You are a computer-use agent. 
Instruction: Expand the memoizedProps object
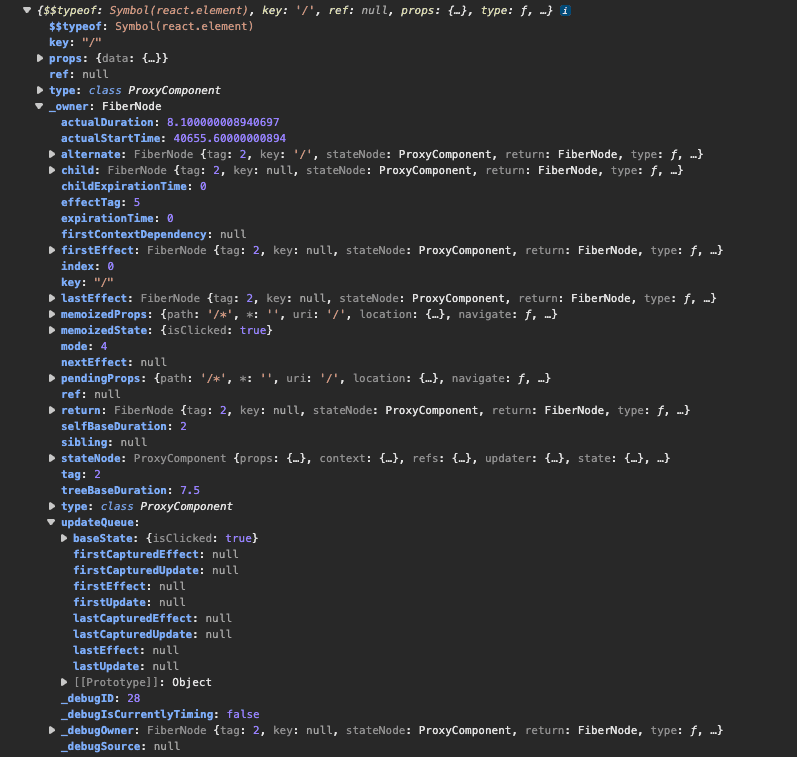(x=52, y=314)
